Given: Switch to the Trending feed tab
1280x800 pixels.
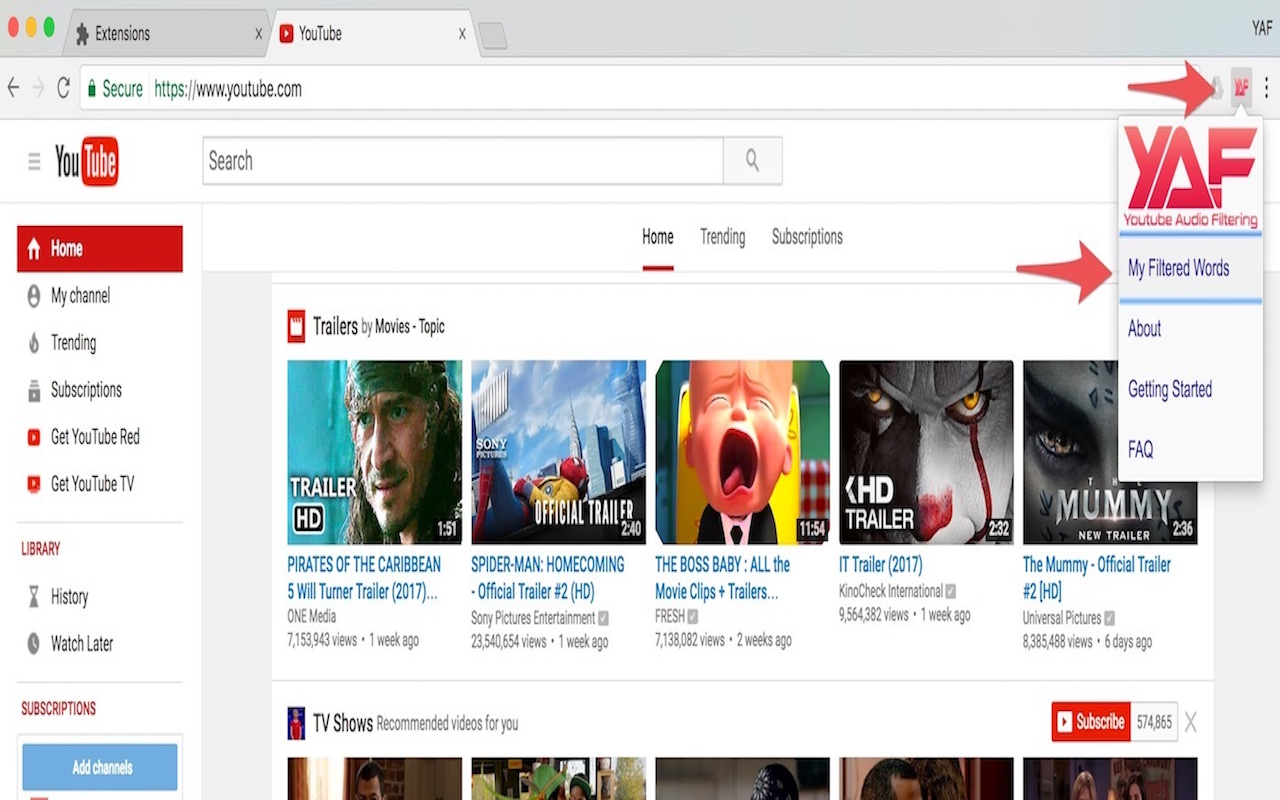Looking at the screenshot, I should (723, 237).
